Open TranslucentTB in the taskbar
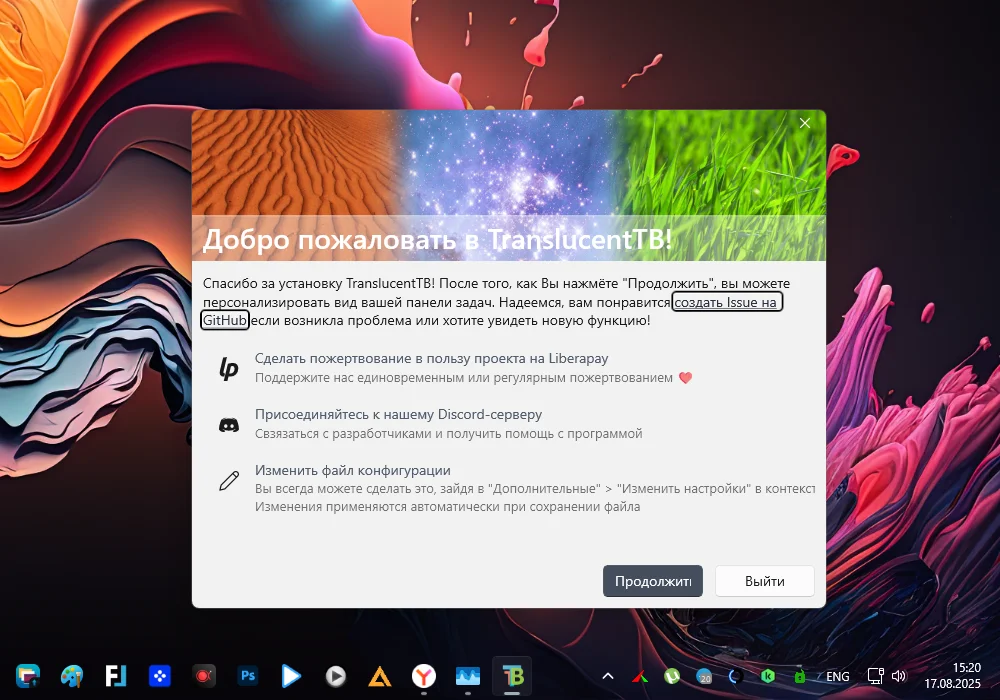 tap(512, 676)
